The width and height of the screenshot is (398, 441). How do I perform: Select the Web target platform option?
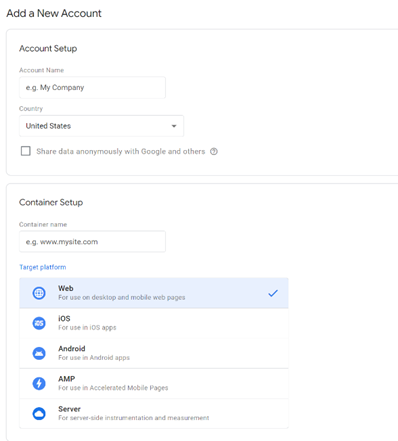pyautogui.click(x=154, y=293)
